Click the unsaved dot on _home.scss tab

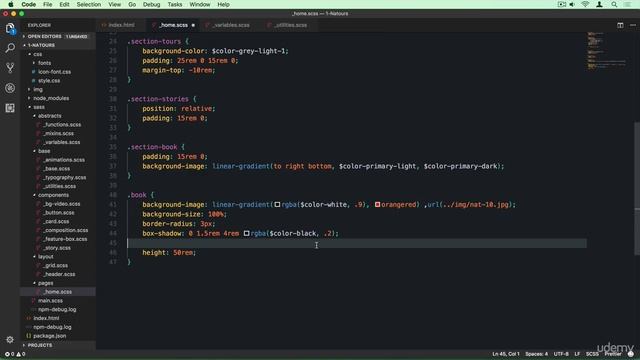(x=193, y=25)
